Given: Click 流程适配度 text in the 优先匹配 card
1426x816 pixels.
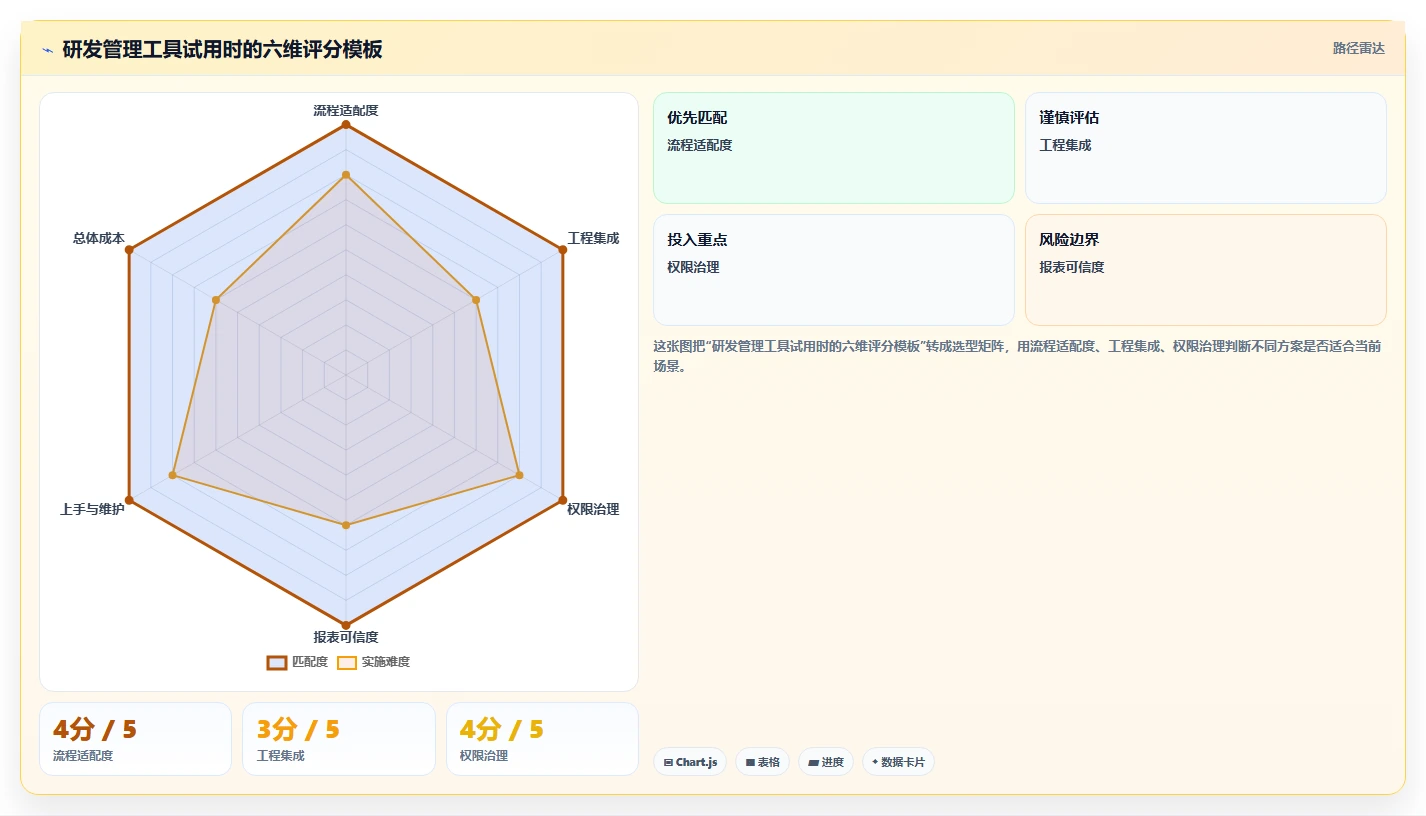Looking at the screenshot, I should tap(700, 145).
